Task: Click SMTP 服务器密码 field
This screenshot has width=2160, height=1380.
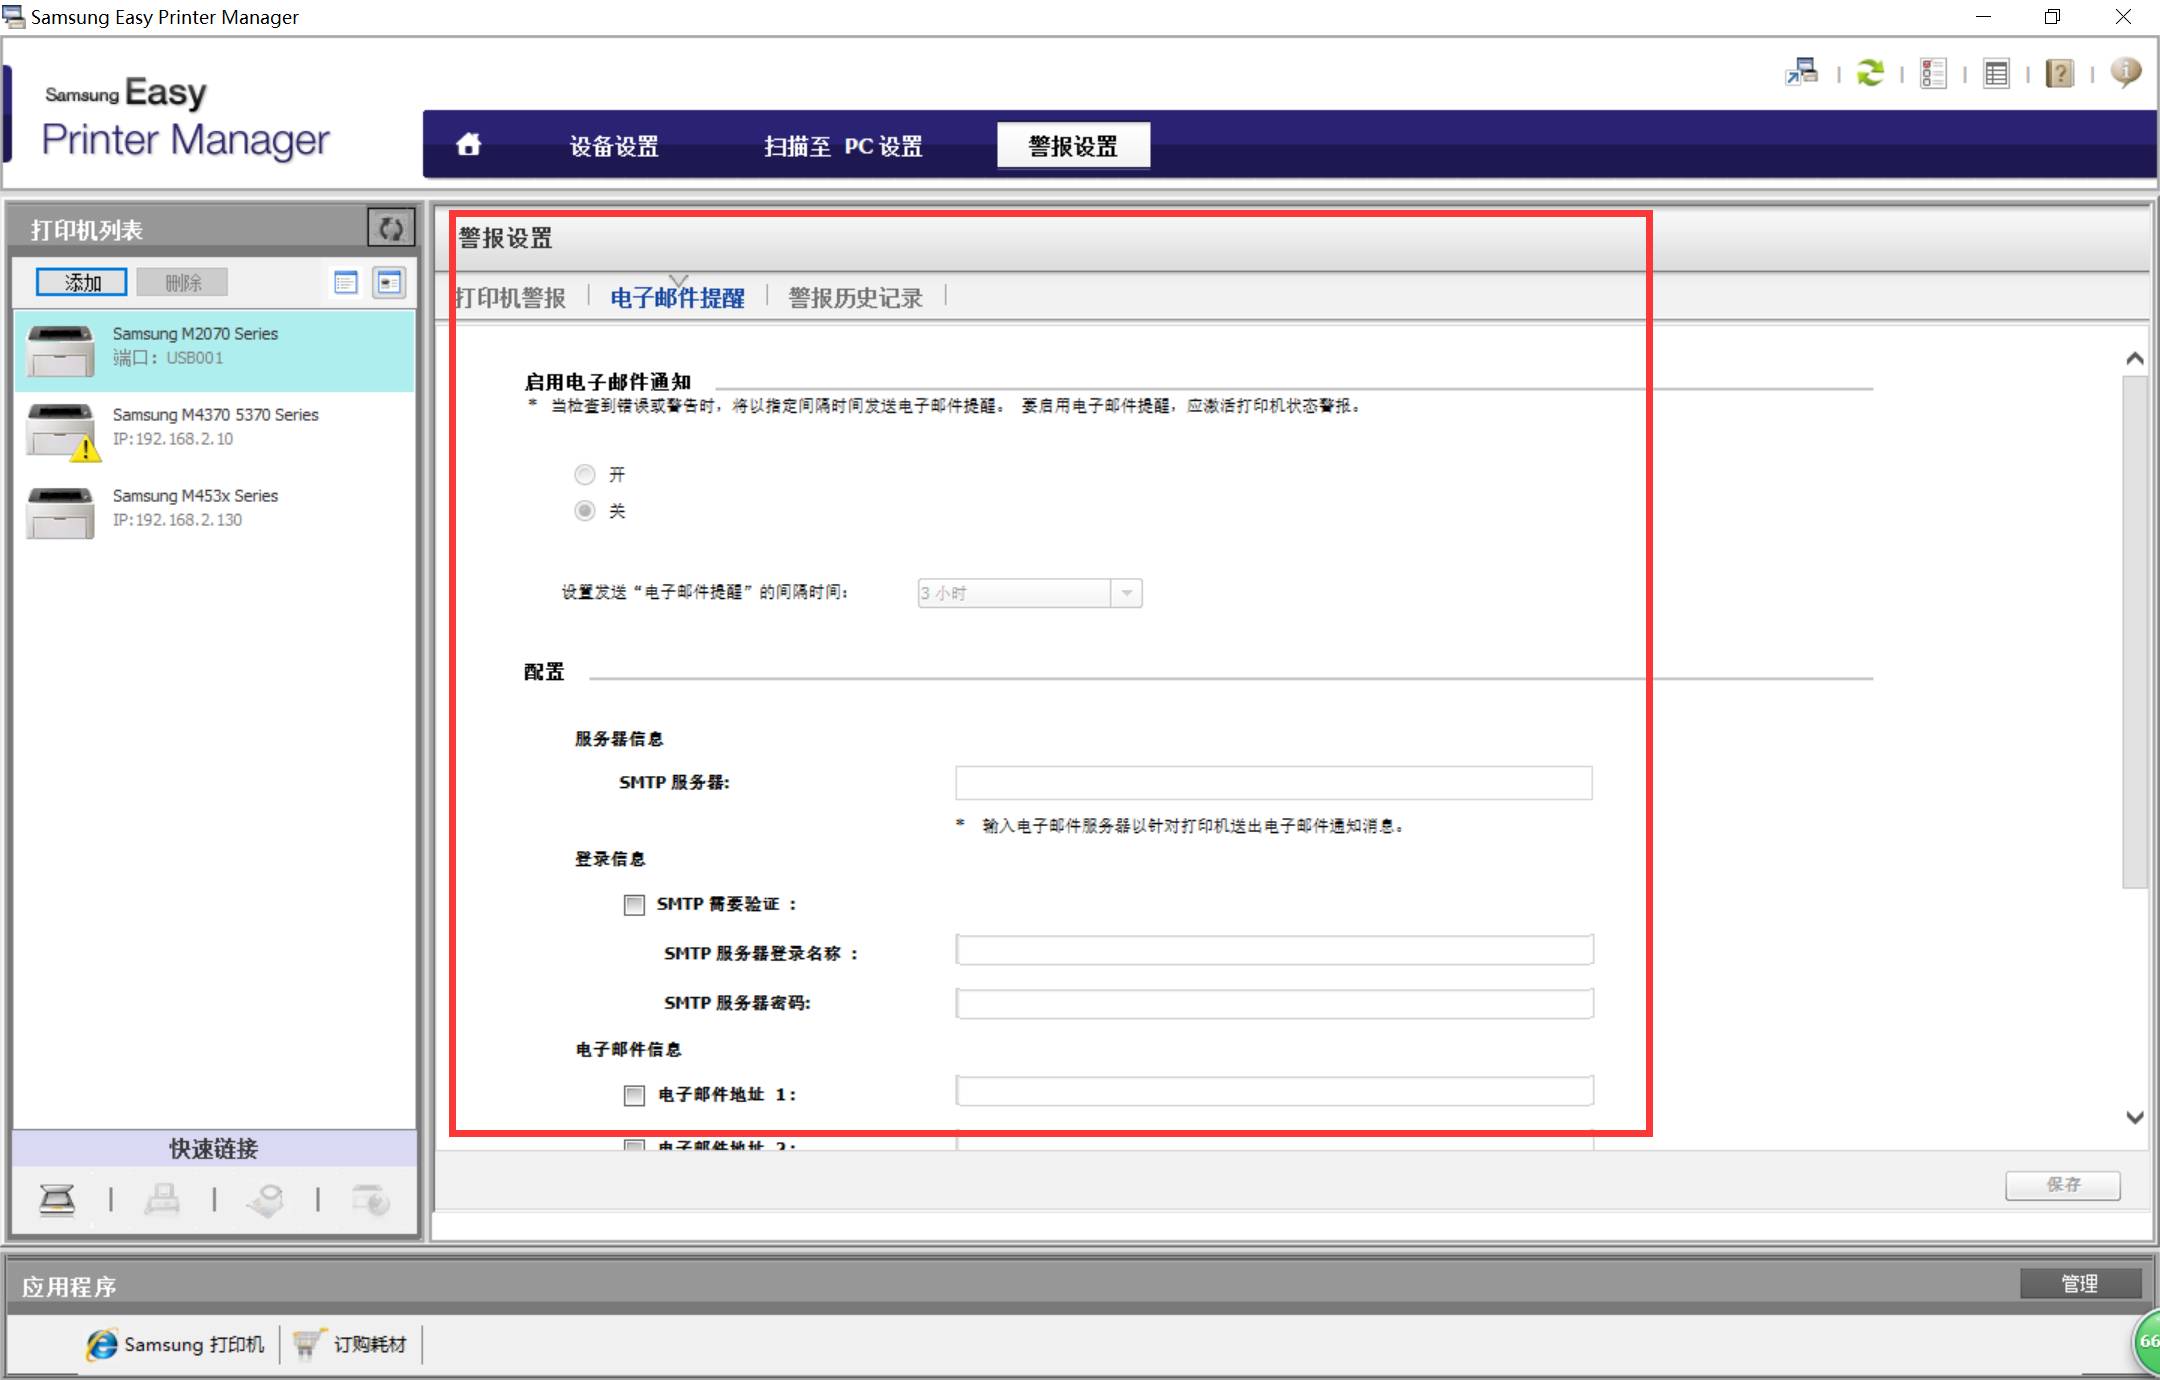Action: point(1274,1003)
